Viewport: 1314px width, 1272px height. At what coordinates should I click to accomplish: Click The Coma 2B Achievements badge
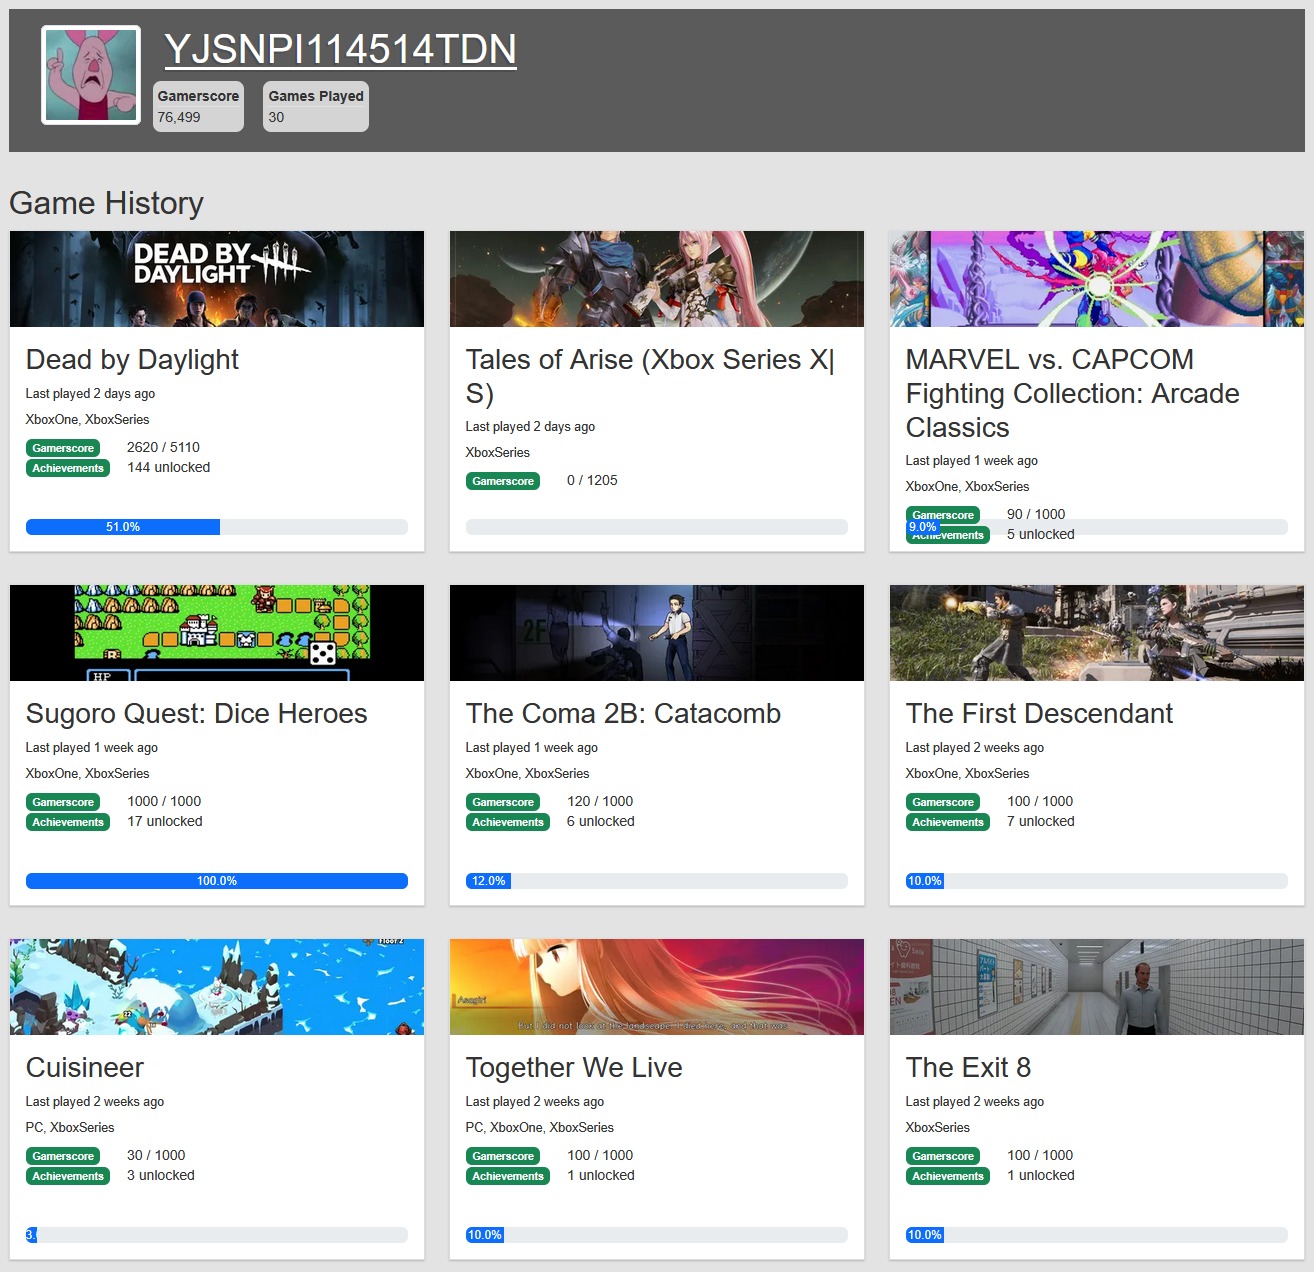(x=508, y=822)
